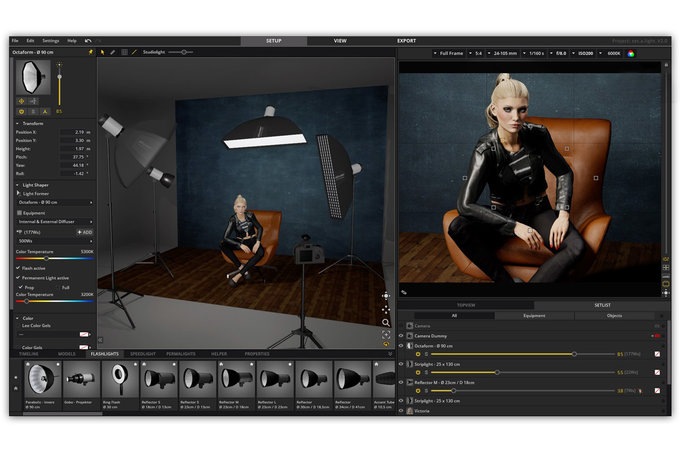The height and width of the screenshot is (453, 680).
Task: Select the yellow pointer selection tool
Action: pyautogui.click(x=102, y=52)
